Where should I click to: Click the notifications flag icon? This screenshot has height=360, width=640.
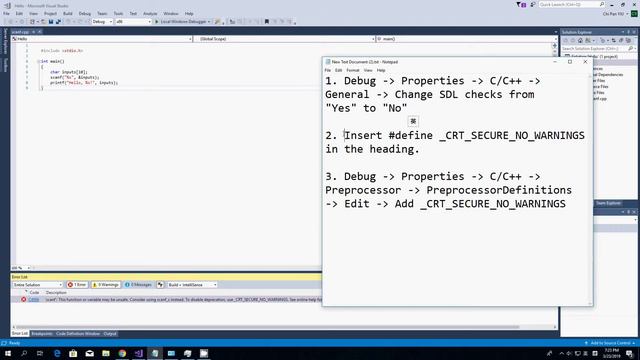(x=521, y=4)
